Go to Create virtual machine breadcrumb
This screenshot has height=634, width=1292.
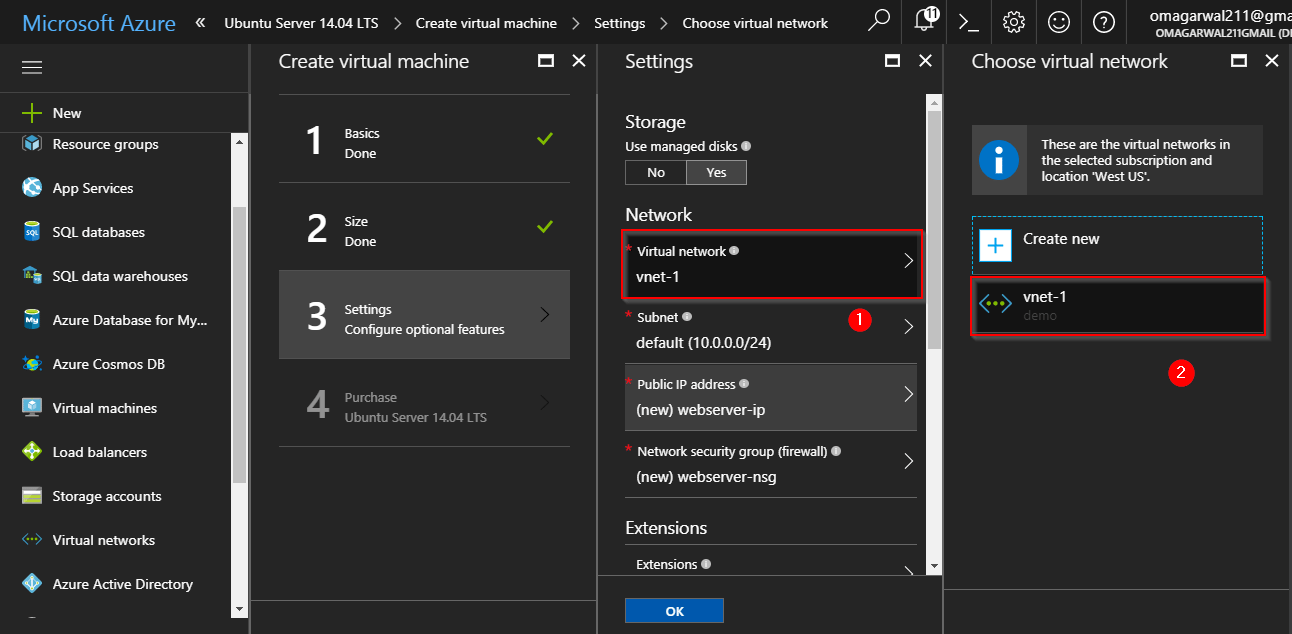click(x=486, y=23)
